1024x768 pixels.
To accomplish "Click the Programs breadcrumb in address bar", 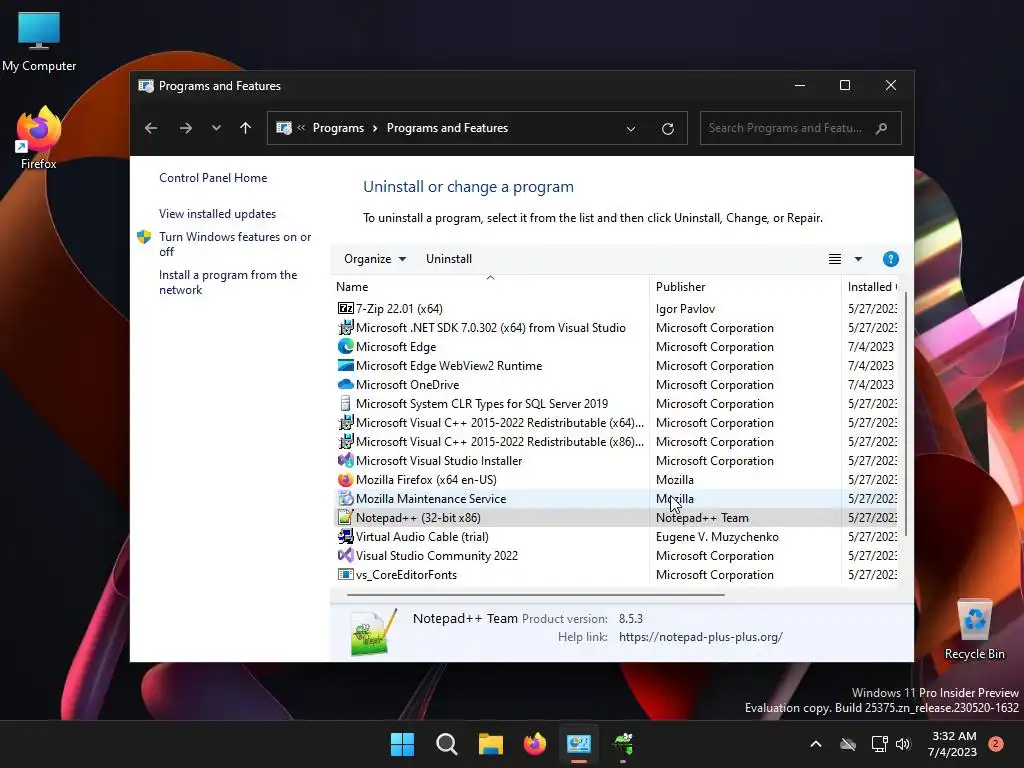I will (x=338, y=128).
